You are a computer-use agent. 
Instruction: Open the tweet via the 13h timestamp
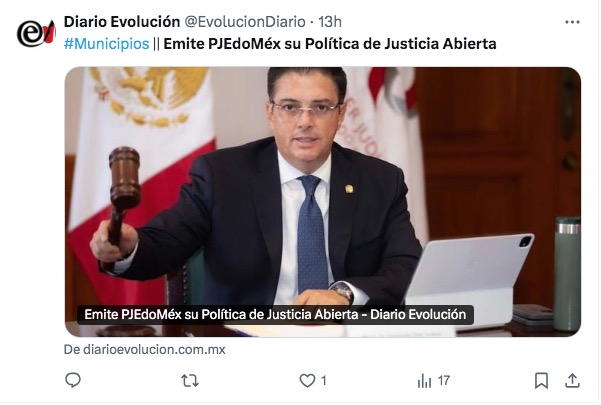click(x=330, y=22)
